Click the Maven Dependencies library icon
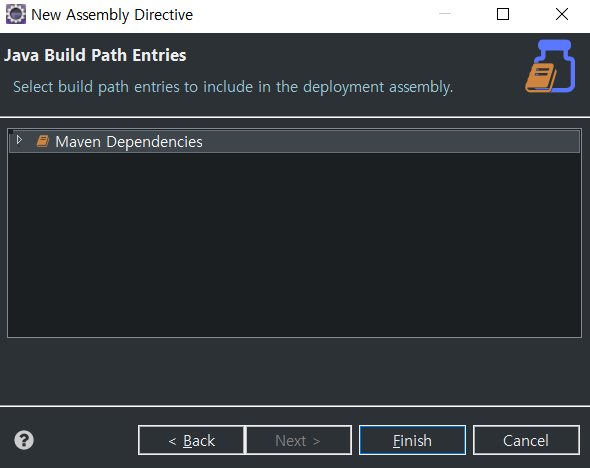Screen dimensions: 590x468 pyautogui.click(x=43, y=141)
